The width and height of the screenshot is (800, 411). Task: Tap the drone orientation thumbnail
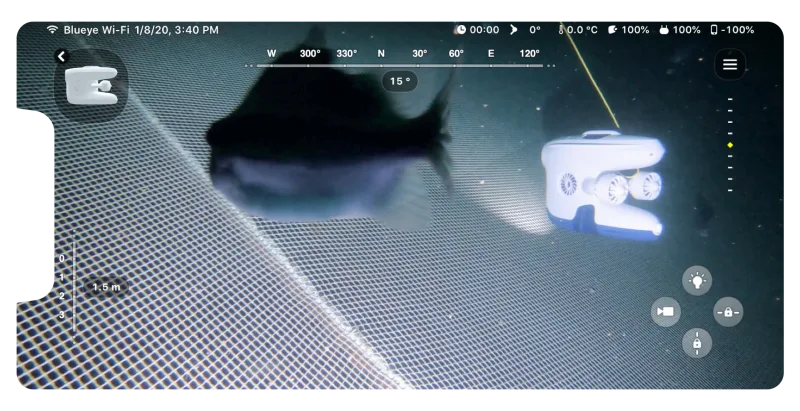[90, 86]
